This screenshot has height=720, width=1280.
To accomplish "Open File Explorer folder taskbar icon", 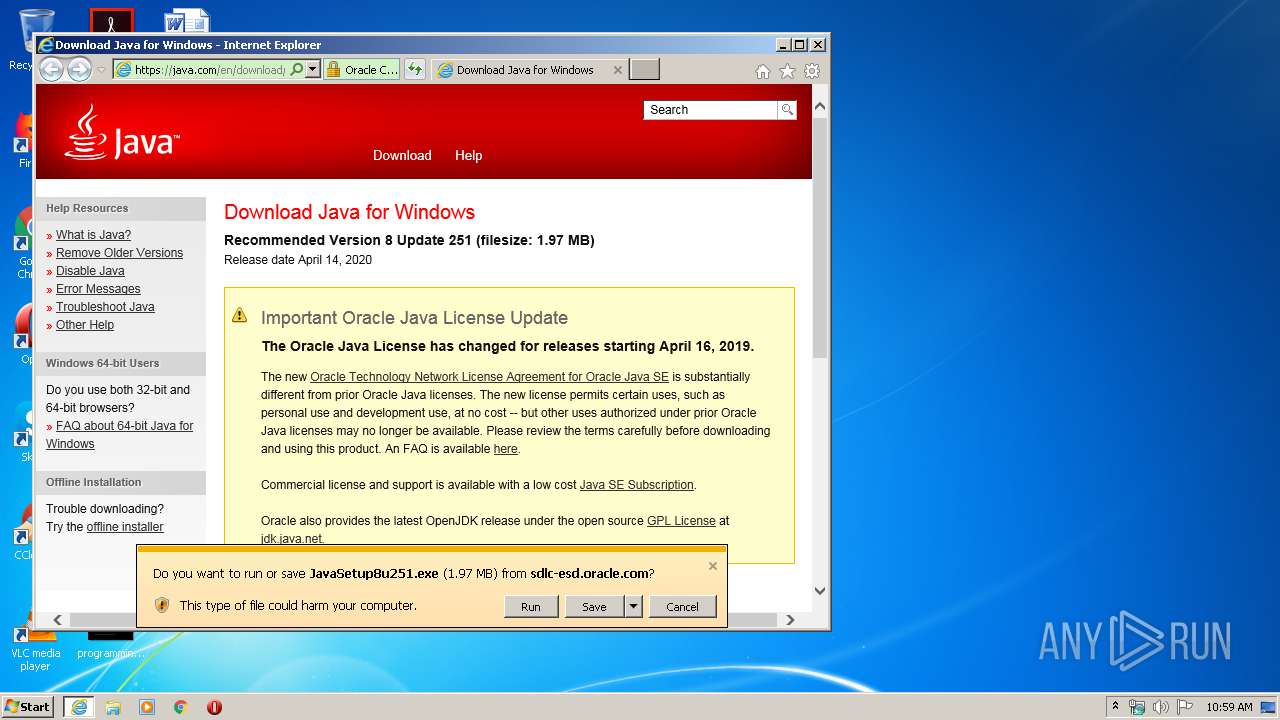I will coord(113,707).
